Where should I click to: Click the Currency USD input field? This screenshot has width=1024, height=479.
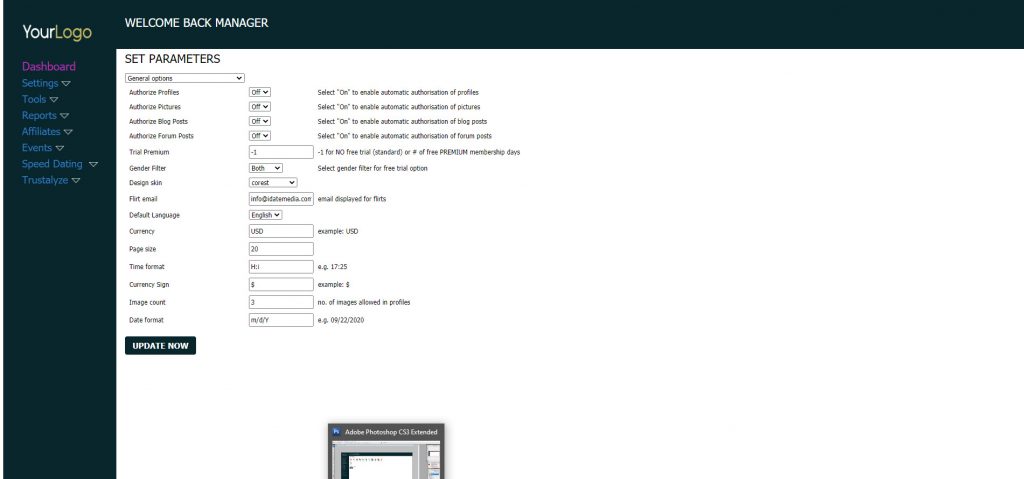click(x=281, y=231)
